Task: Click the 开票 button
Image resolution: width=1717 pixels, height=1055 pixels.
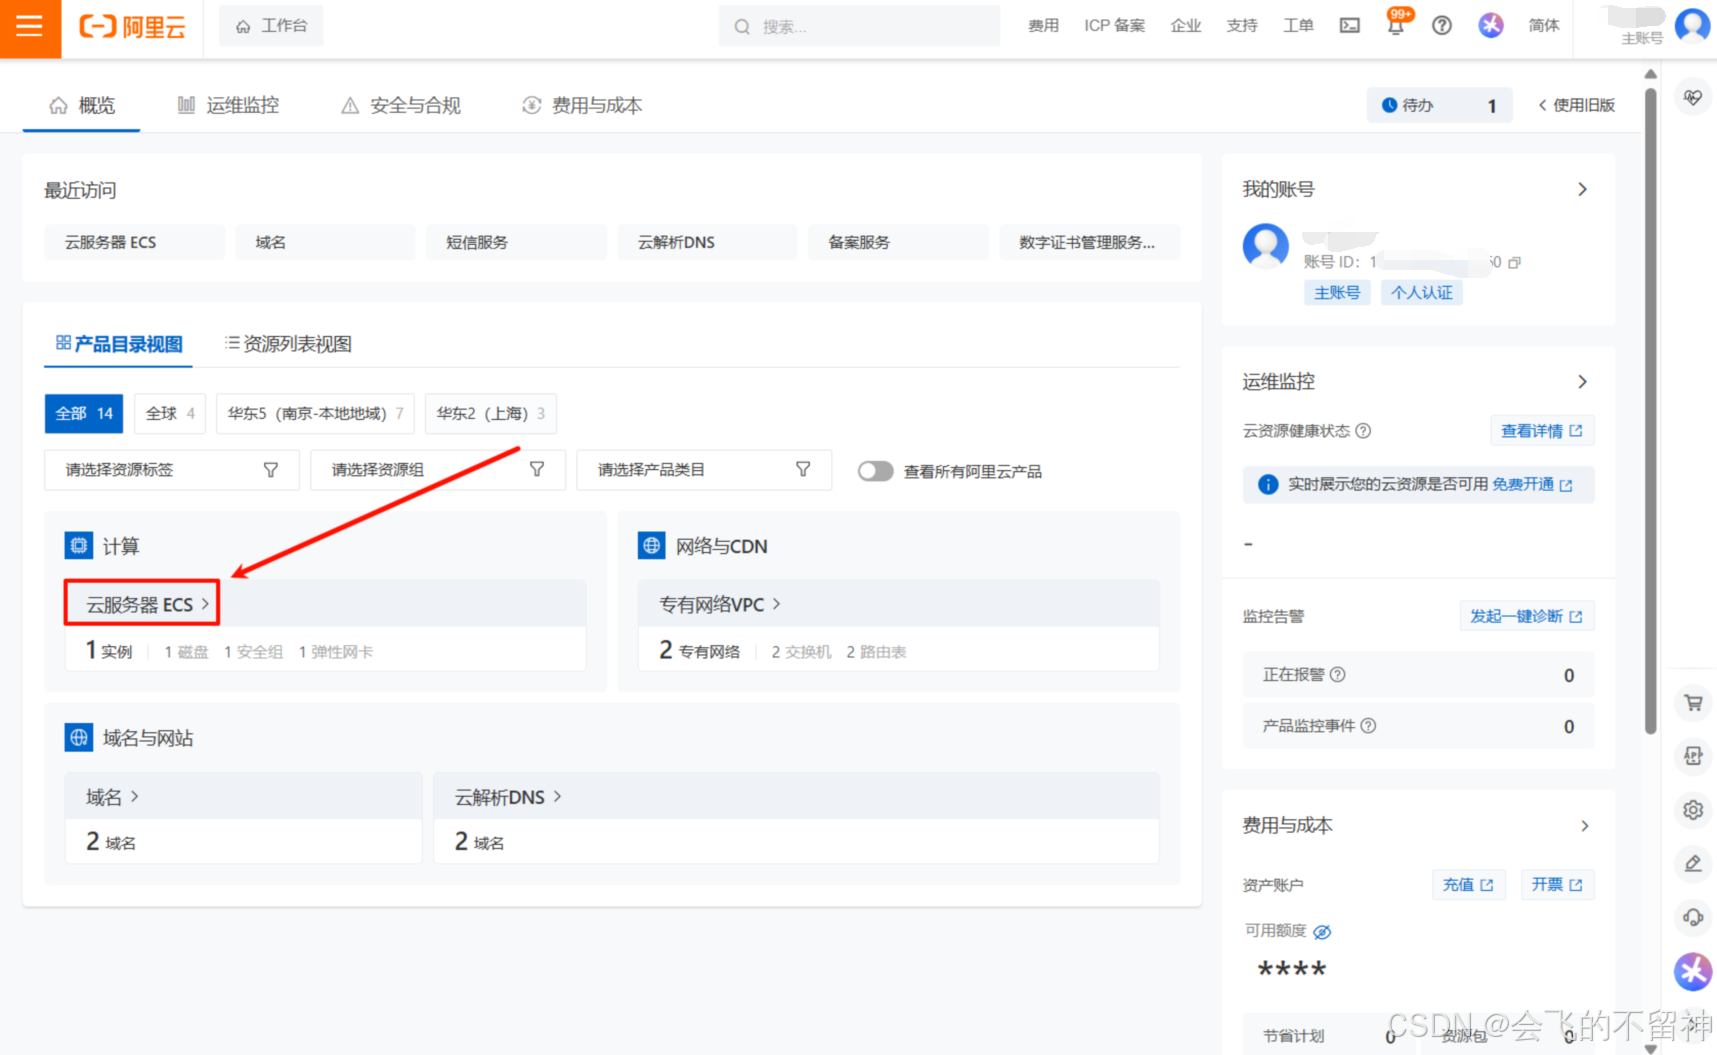Action: [1557, 885]
